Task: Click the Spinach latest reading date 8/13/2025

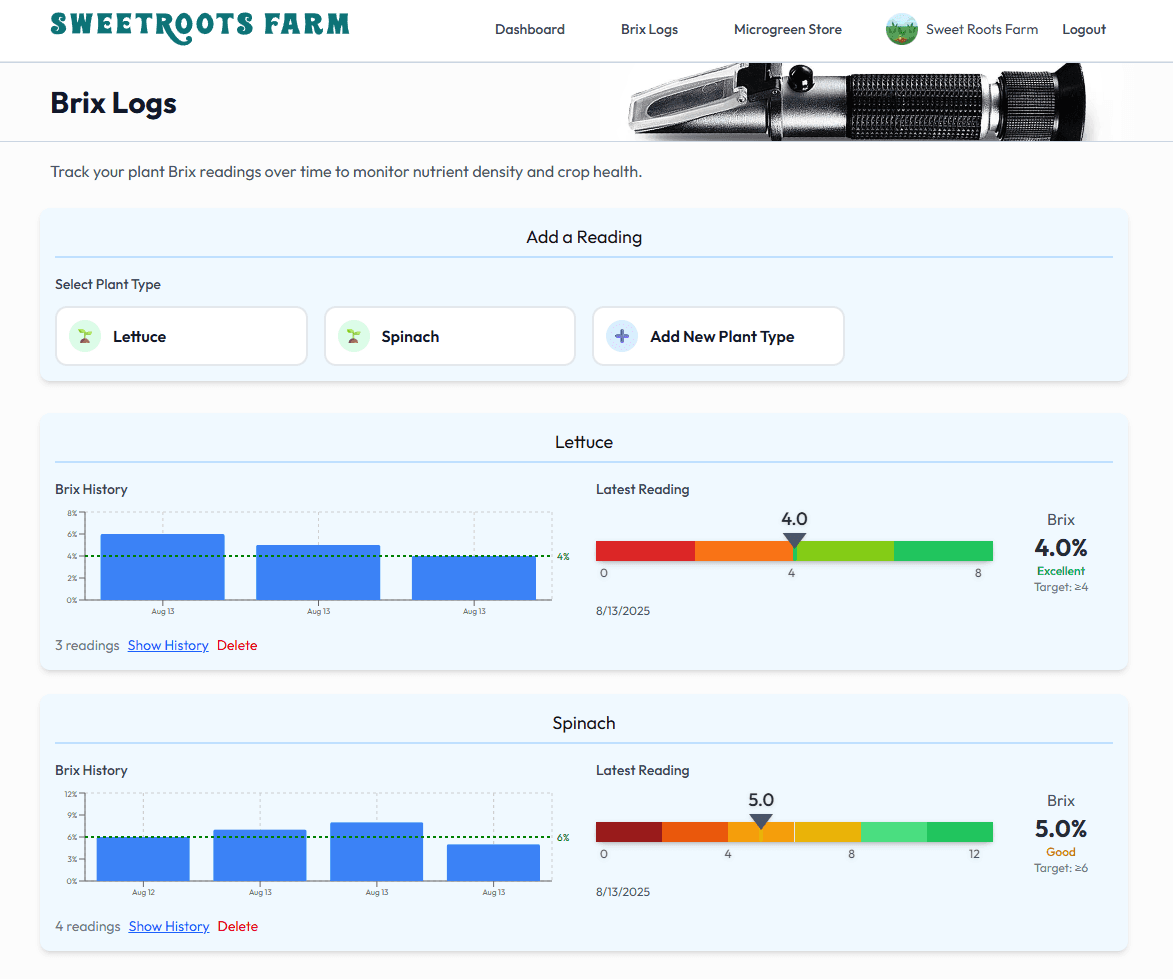Action: 623,892
